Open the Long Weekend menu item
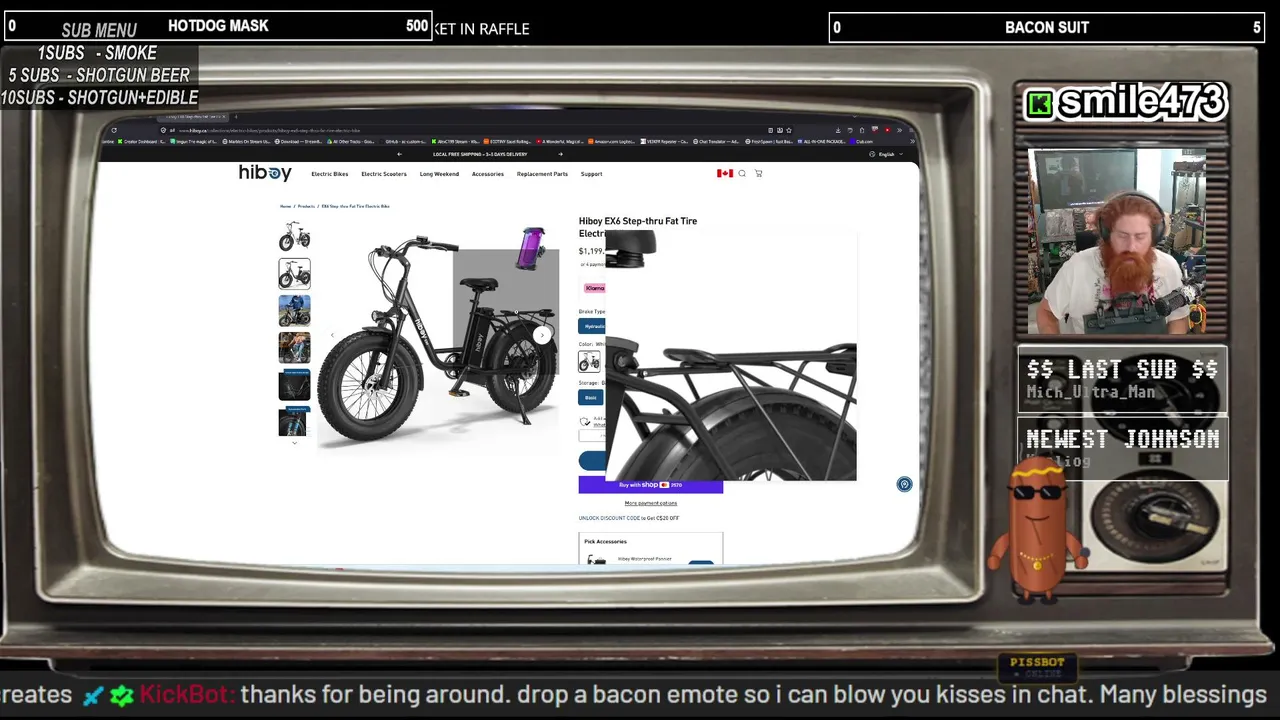Viewport: 1280px width, 720px height. (x=439, y=174)
